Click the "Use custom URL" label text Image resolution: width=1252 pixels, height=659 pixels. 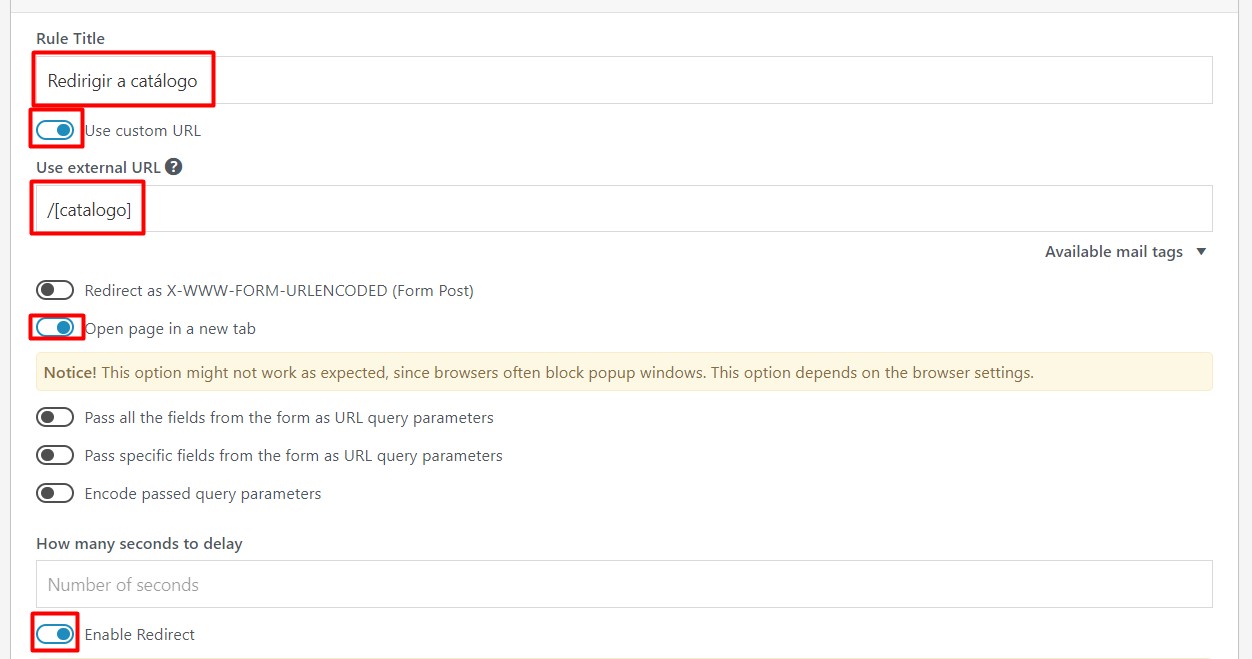pos(143,131)
